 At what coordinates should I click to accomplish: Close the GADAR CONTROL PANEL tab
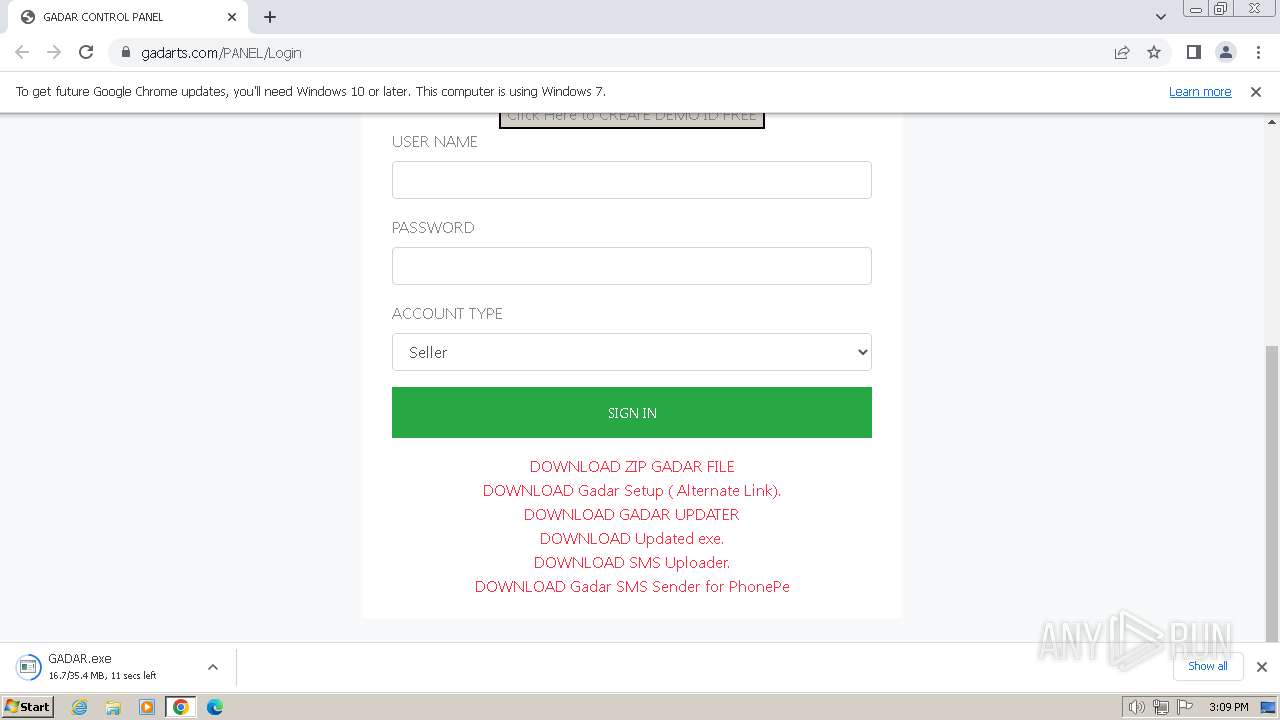pyautogui.click(x=232, y=17)
